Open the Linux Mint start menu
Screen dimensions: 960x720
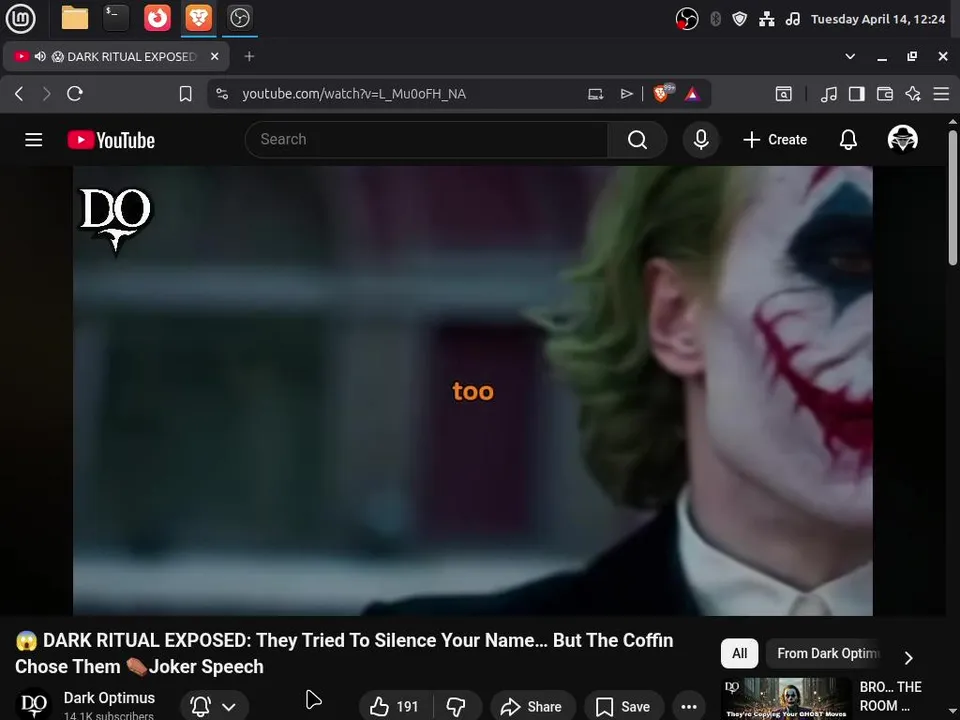pos(20,18)
